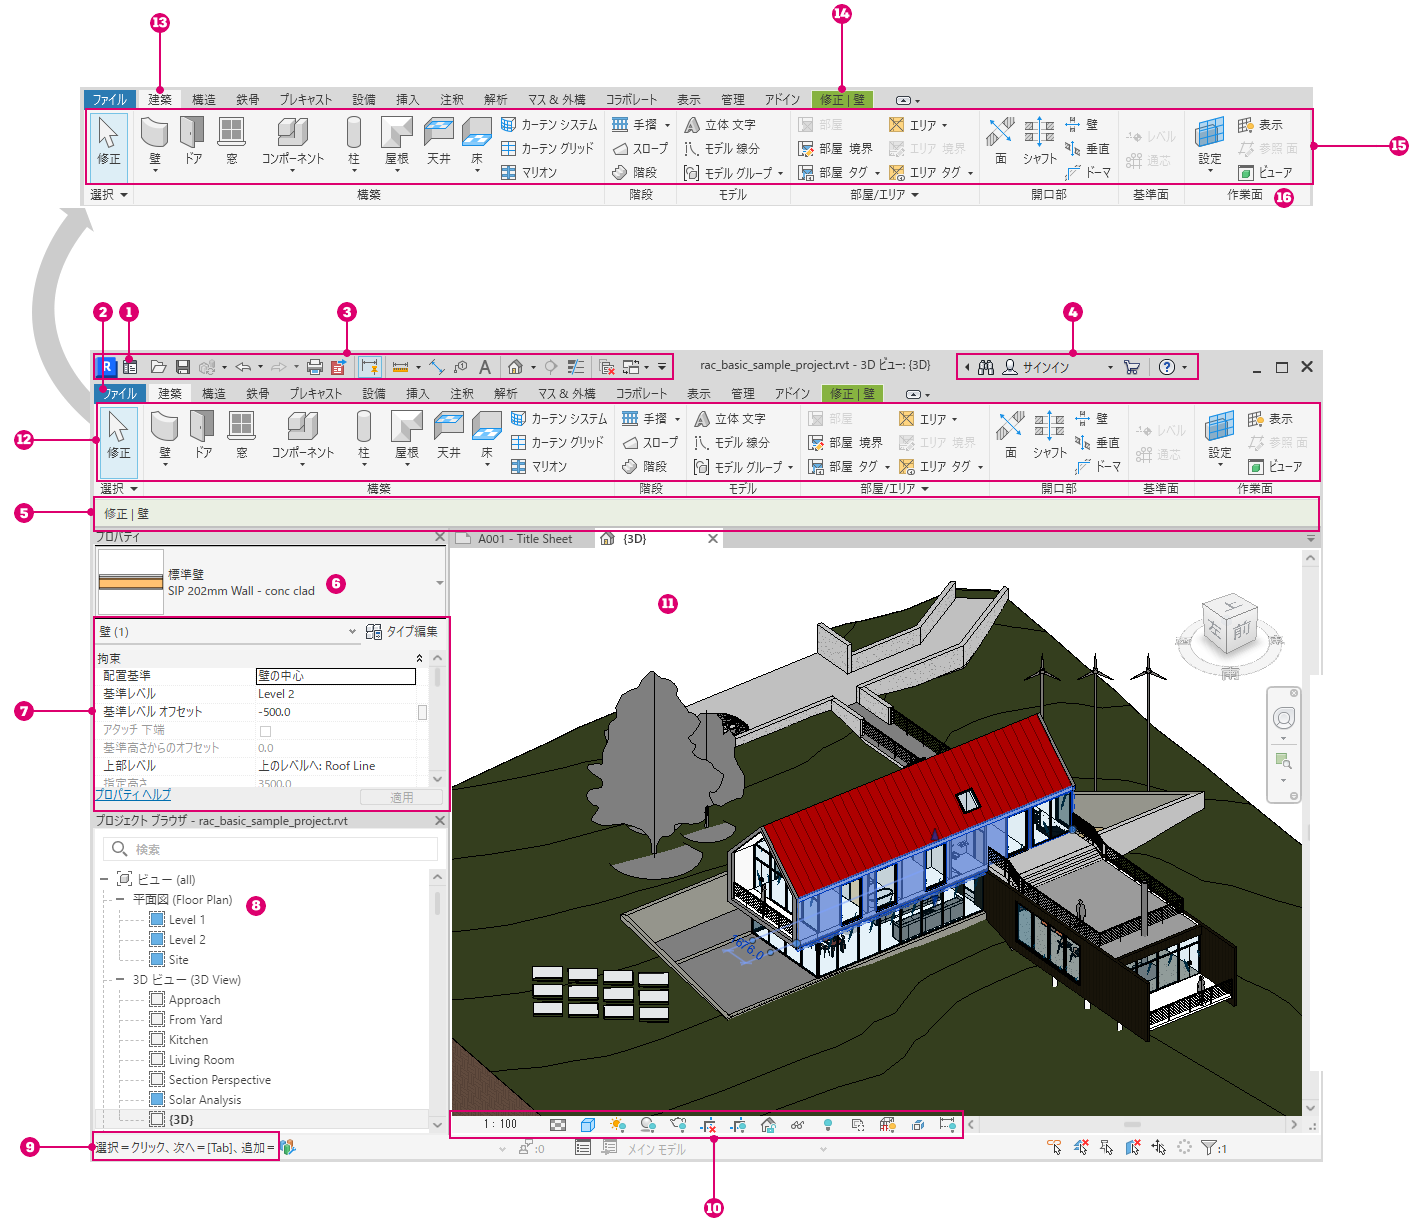Screen dimensions: 1424x1223
Task: Click the Info Center search binoculars icon
Action: point(986,367)
